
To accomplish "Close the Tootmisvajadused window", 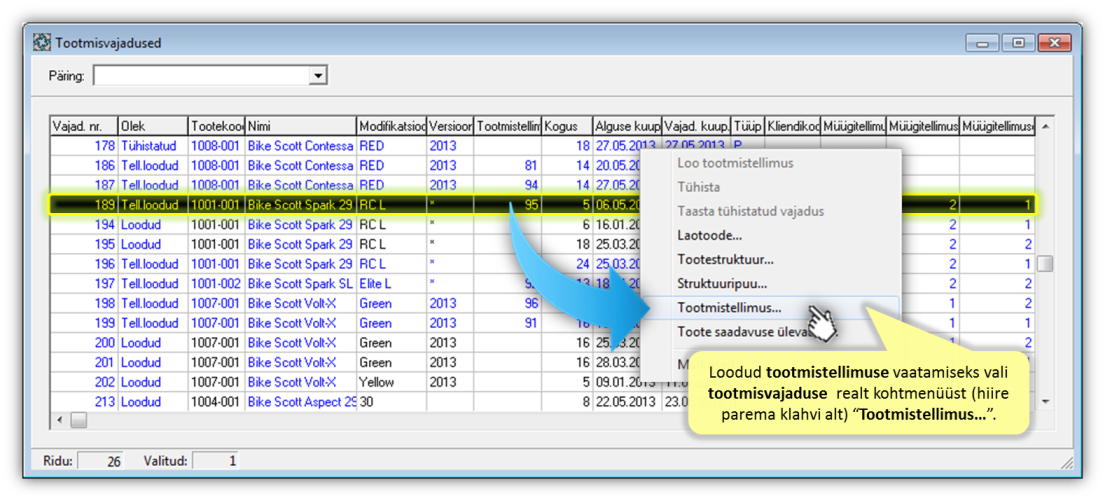I will click(1054, 43).
